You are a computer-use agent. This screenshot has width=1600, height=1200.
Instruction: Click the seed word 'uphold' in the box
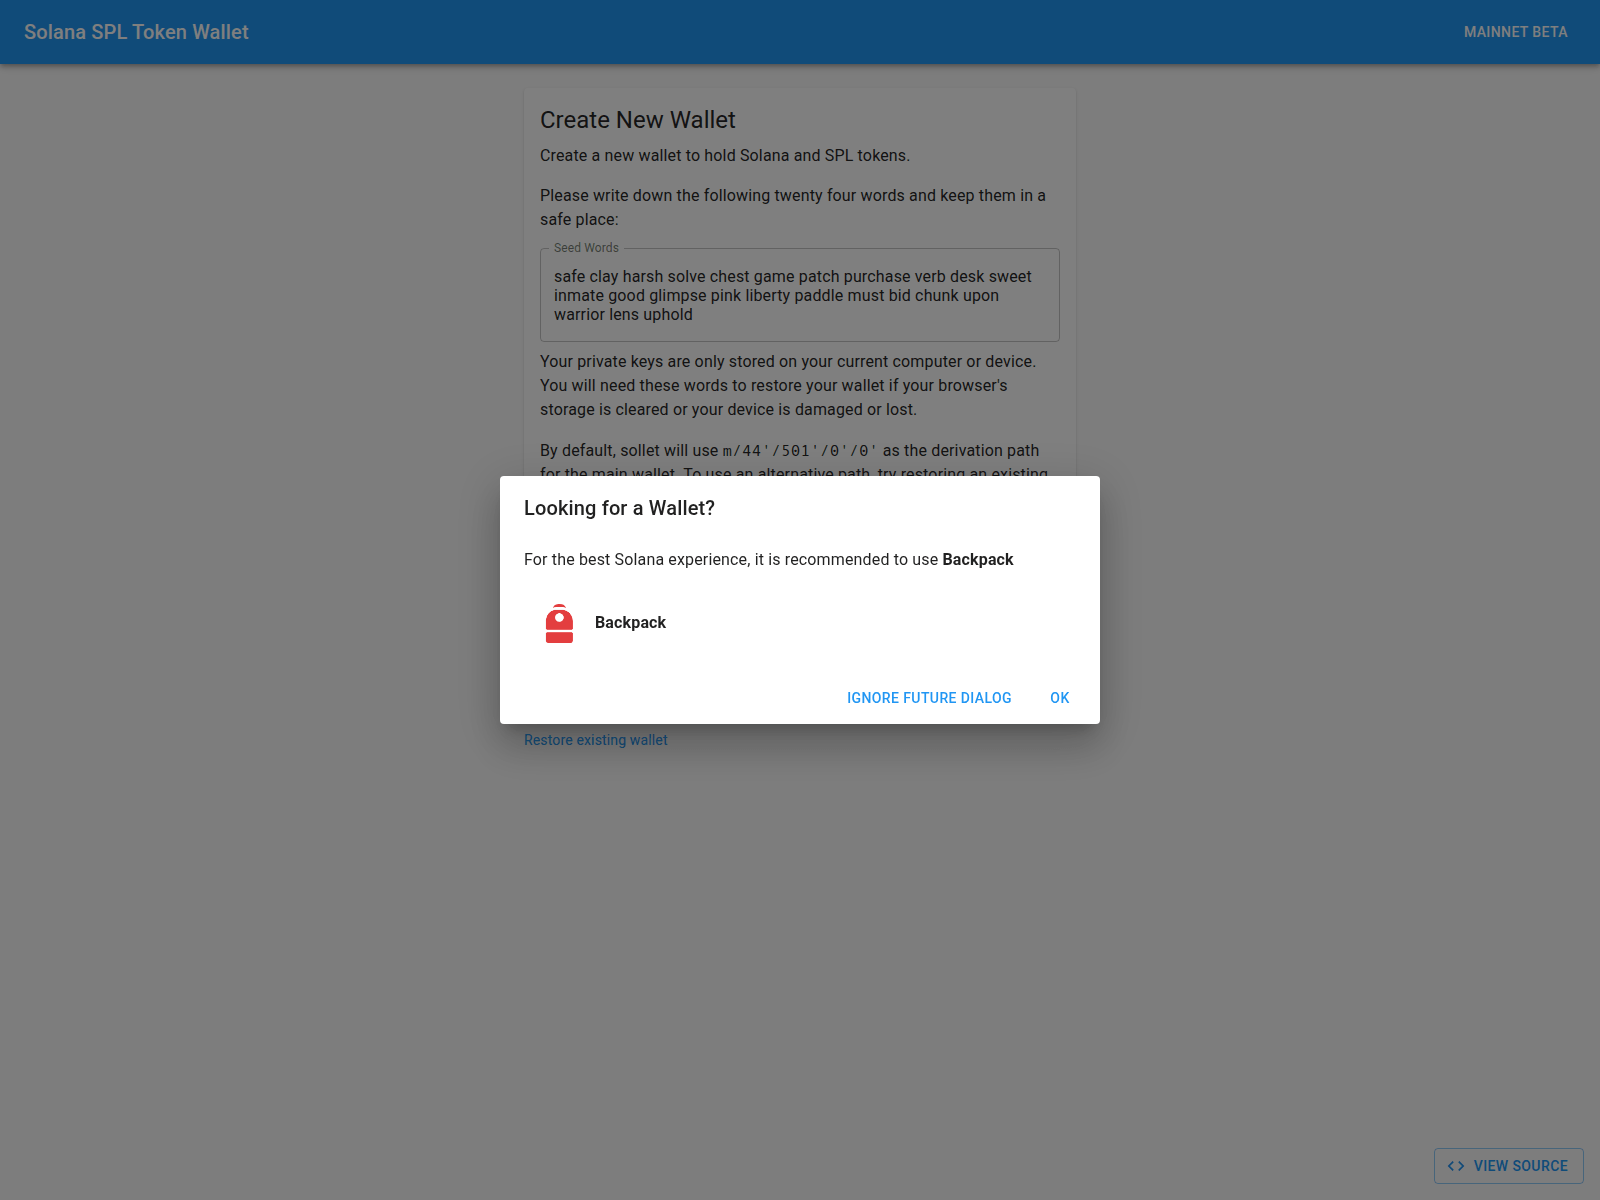coord(667,315)
